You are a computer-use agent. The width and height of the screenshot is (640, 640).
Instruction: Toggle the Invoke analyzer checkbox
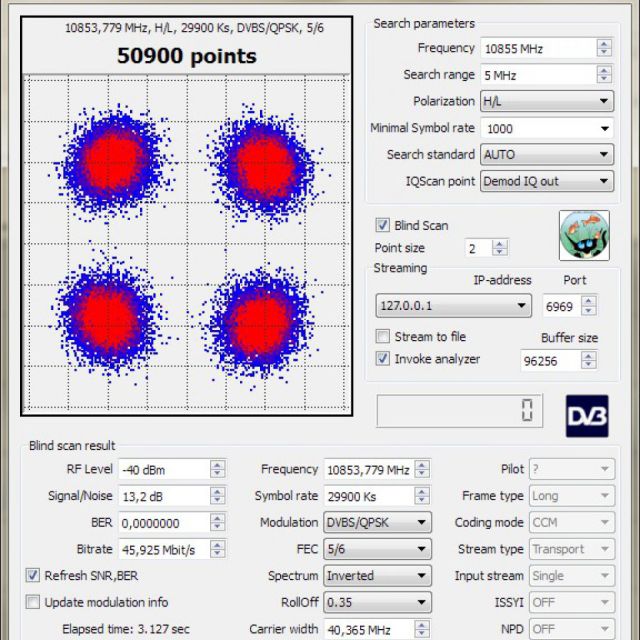[x=382, y=359]
